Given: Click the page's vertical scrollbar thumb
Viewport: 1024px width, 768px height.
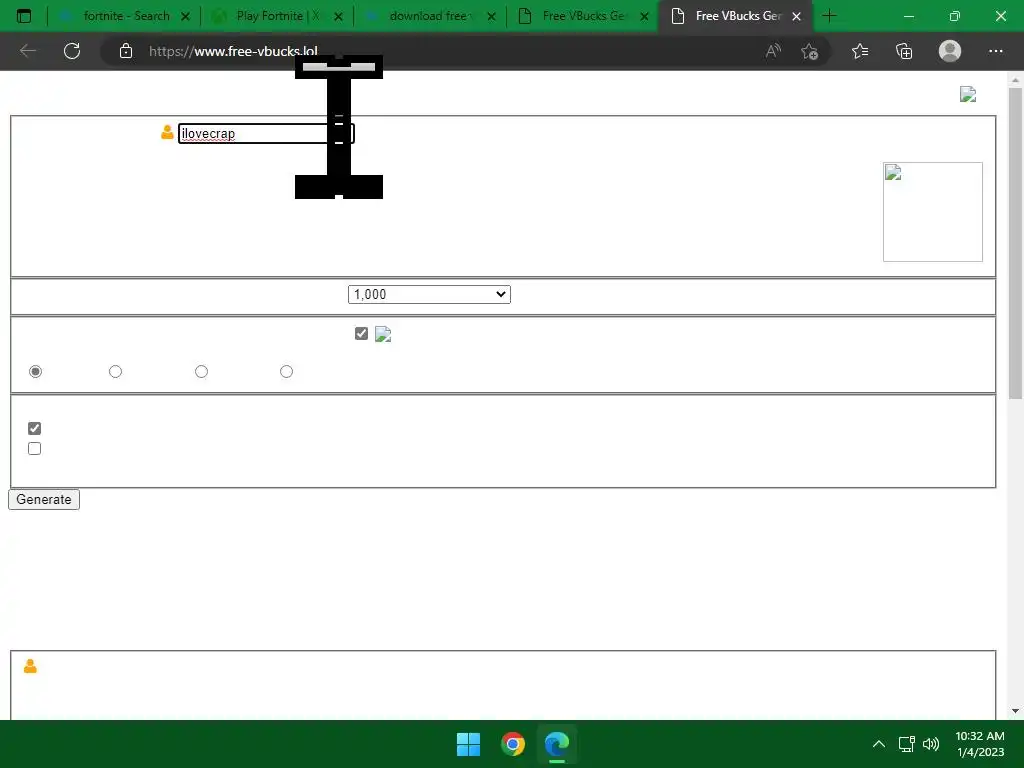Looking at the screenshot, I should [x=1015, y=243].
